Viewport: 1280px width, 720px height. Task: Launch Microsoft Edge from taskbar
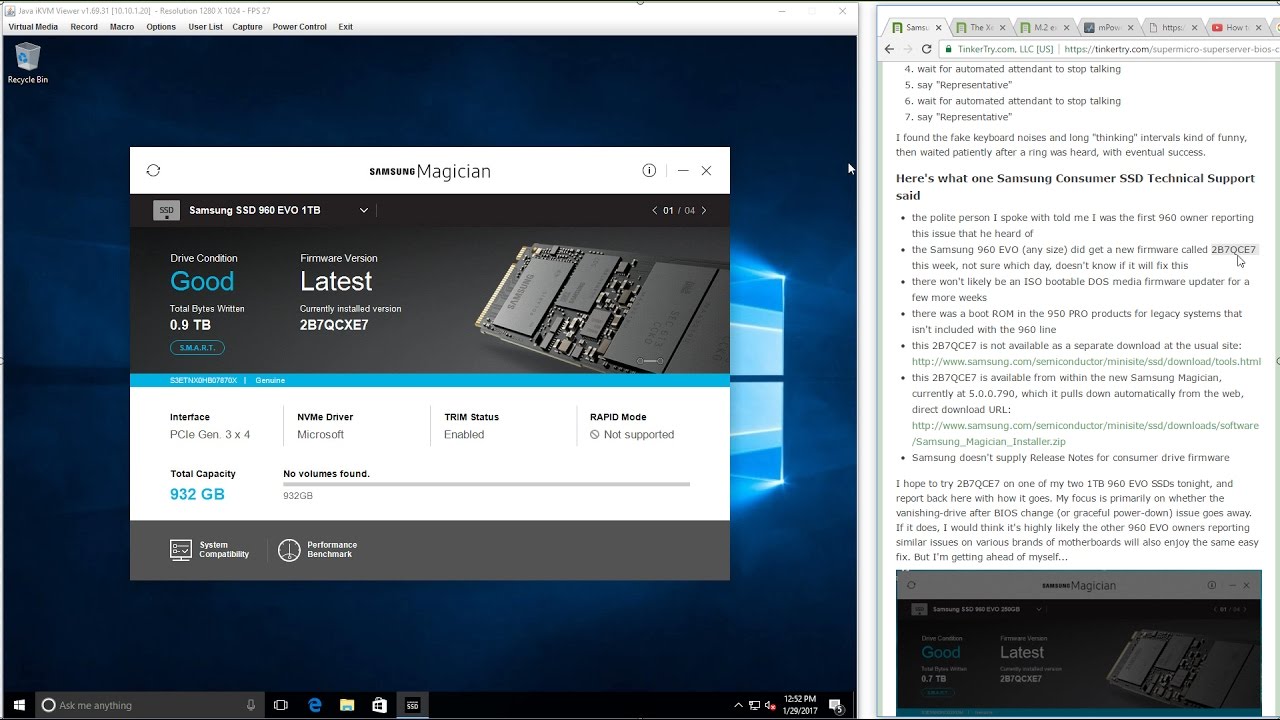pos(314,705)
